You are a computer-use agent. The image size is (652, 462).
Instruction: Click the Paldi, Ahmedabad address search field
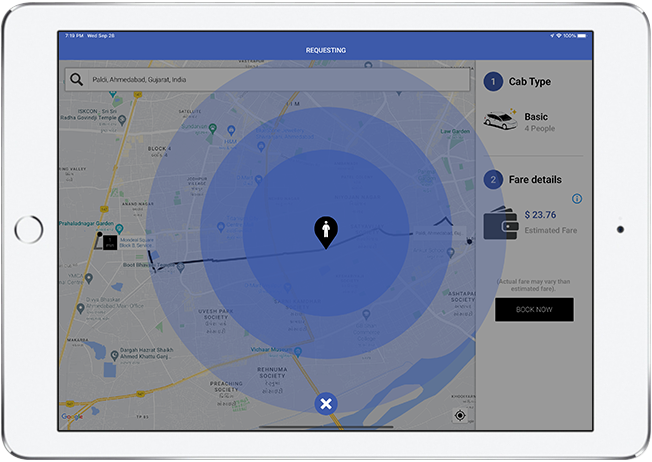[x=267, y=79]
